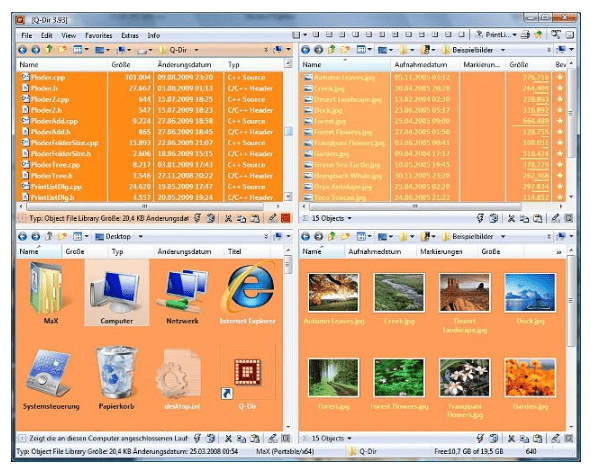The height and width of the screenshot is (472, 591).
Task: Click globe icon in upper Beispielbilder statusbar
Action: (x=494, y=218)
